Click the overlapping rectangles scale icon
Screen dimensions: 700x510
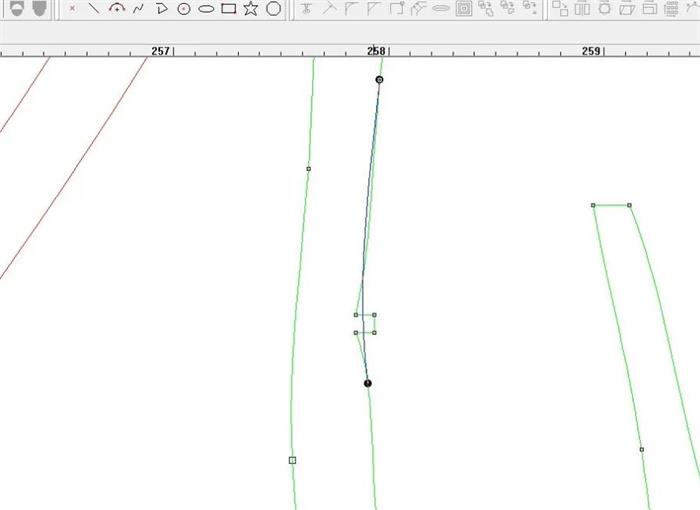(650, 8)
